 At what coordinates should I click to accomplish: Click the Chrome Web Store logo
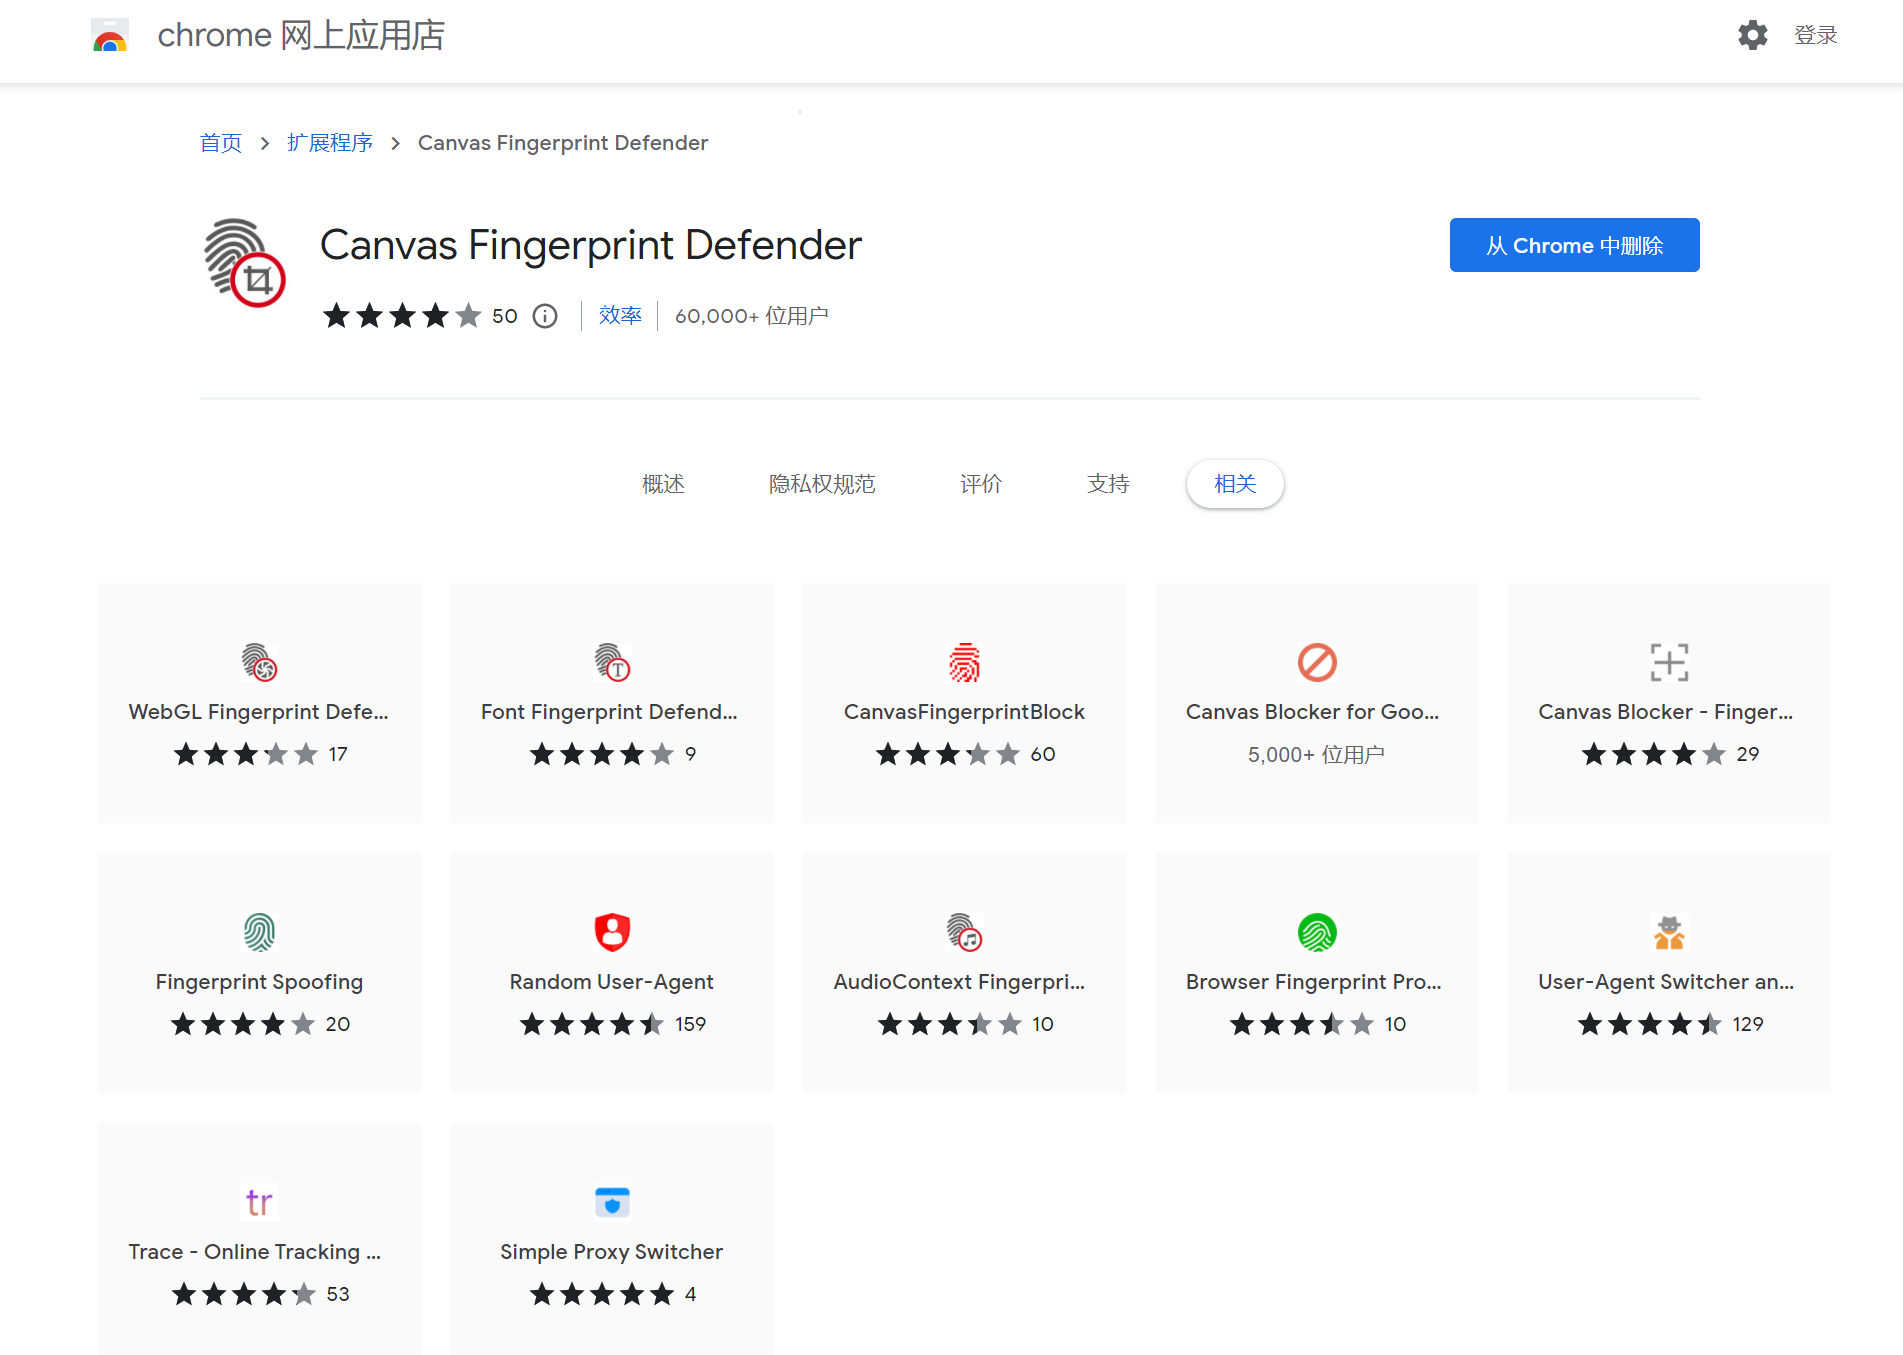[110, 36]
